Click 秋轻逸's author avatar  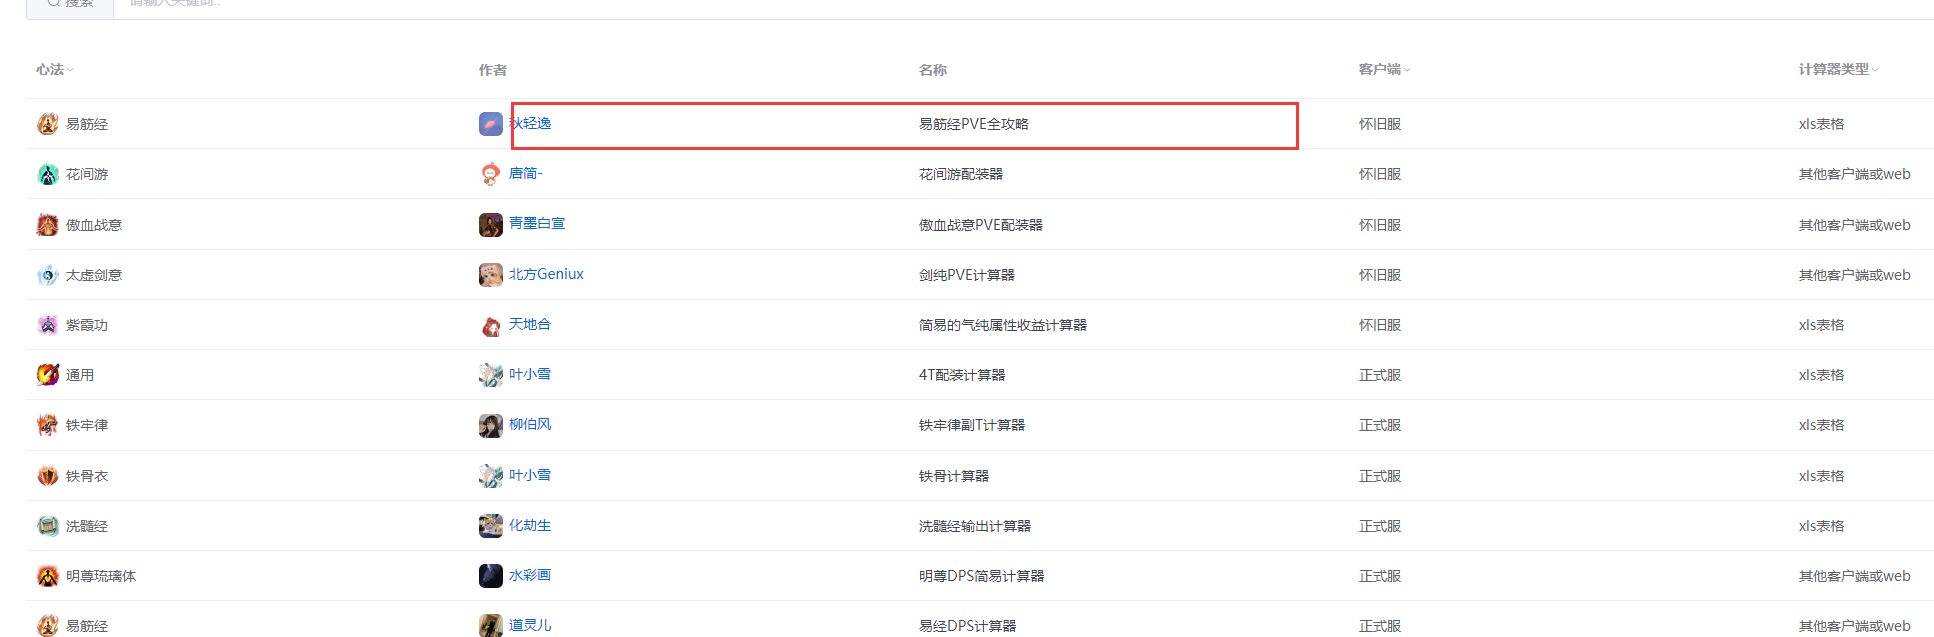(490, 124)
